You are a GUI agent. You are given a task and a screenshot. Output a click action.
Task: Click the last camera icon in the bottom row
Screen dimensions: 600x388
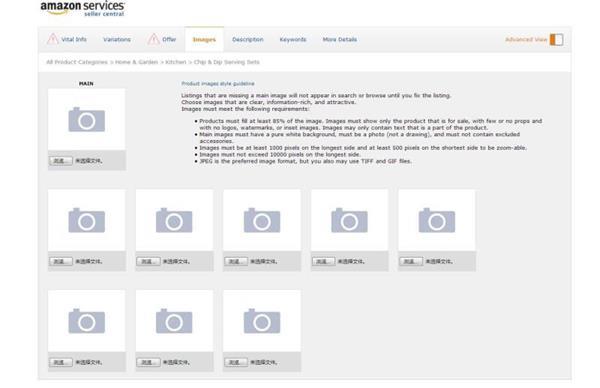pyautogui.click(x=262, y=321)
